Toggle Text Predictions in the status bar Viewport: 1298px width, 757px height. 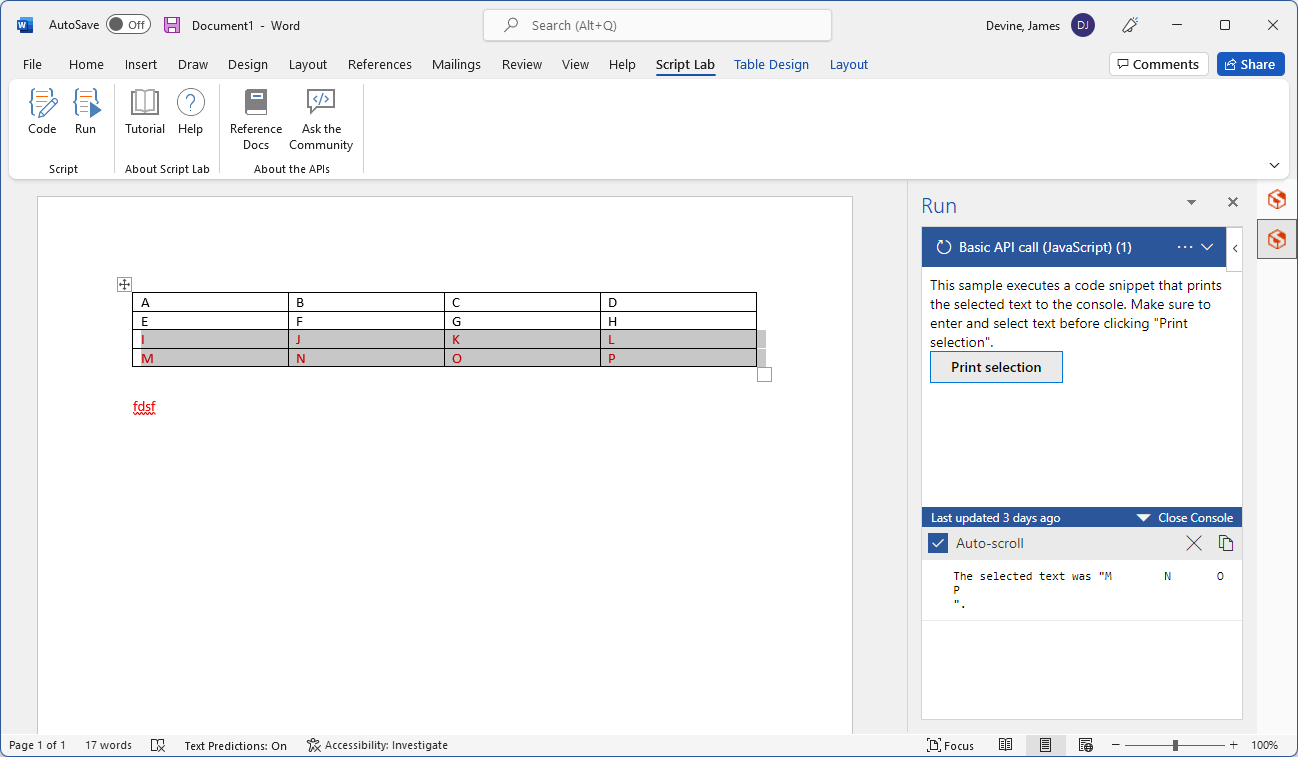(x=235, y=745)
